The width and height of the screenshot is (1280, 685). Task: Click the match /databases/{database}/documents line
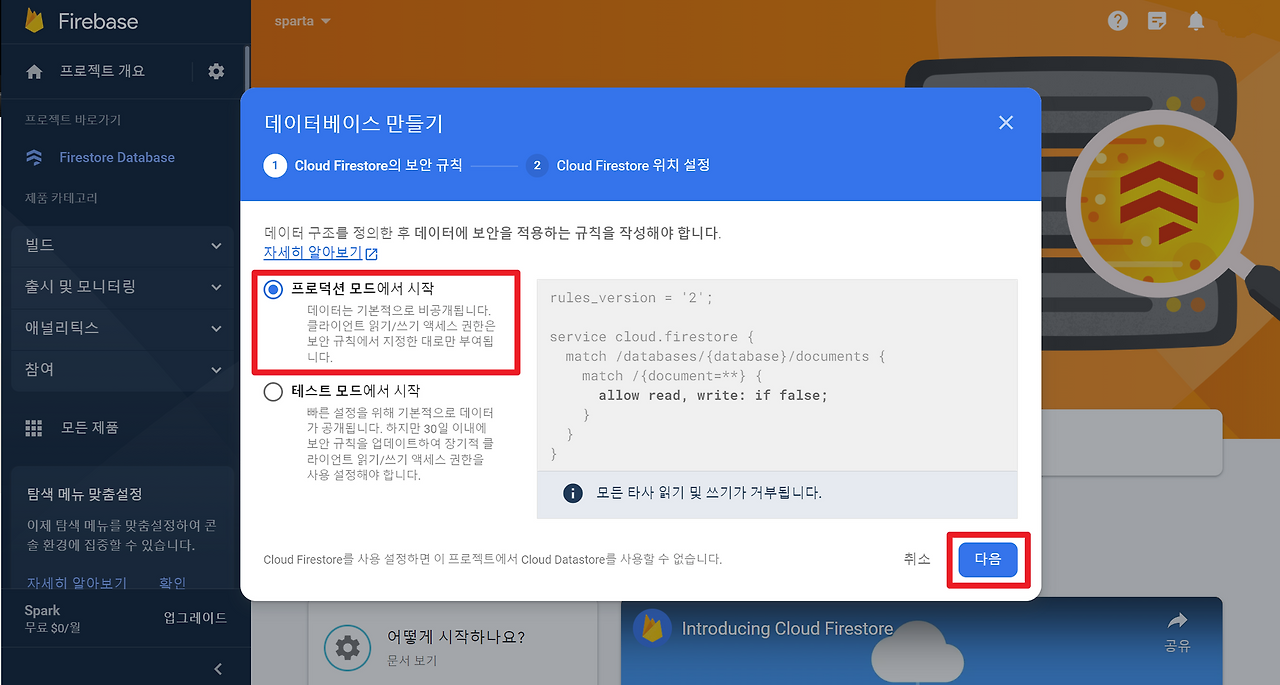(x=725, y=356)
